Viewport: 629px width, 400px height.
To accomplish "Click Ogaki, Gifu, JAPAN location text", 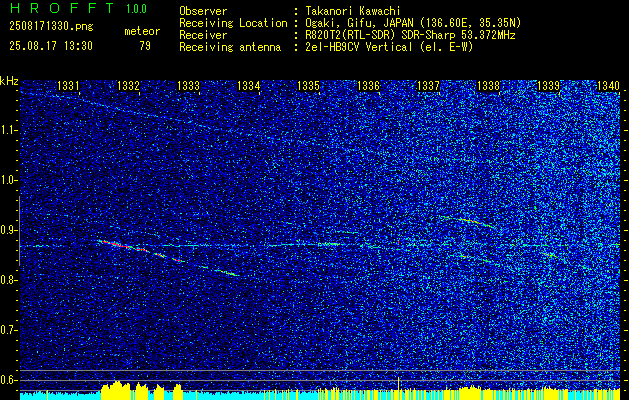I will pyautogui.click(x=413, y=23).
